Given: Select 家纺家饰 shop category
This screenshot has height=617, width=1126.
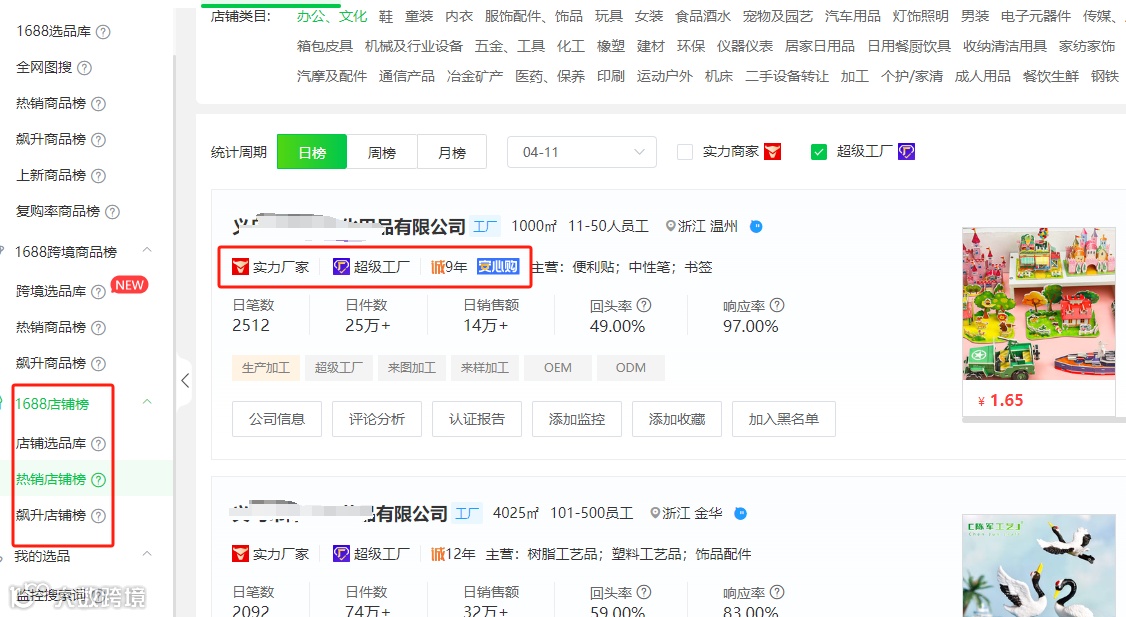Looking at the screenshot, I should pyautogui.click(x=1087, y=47).
